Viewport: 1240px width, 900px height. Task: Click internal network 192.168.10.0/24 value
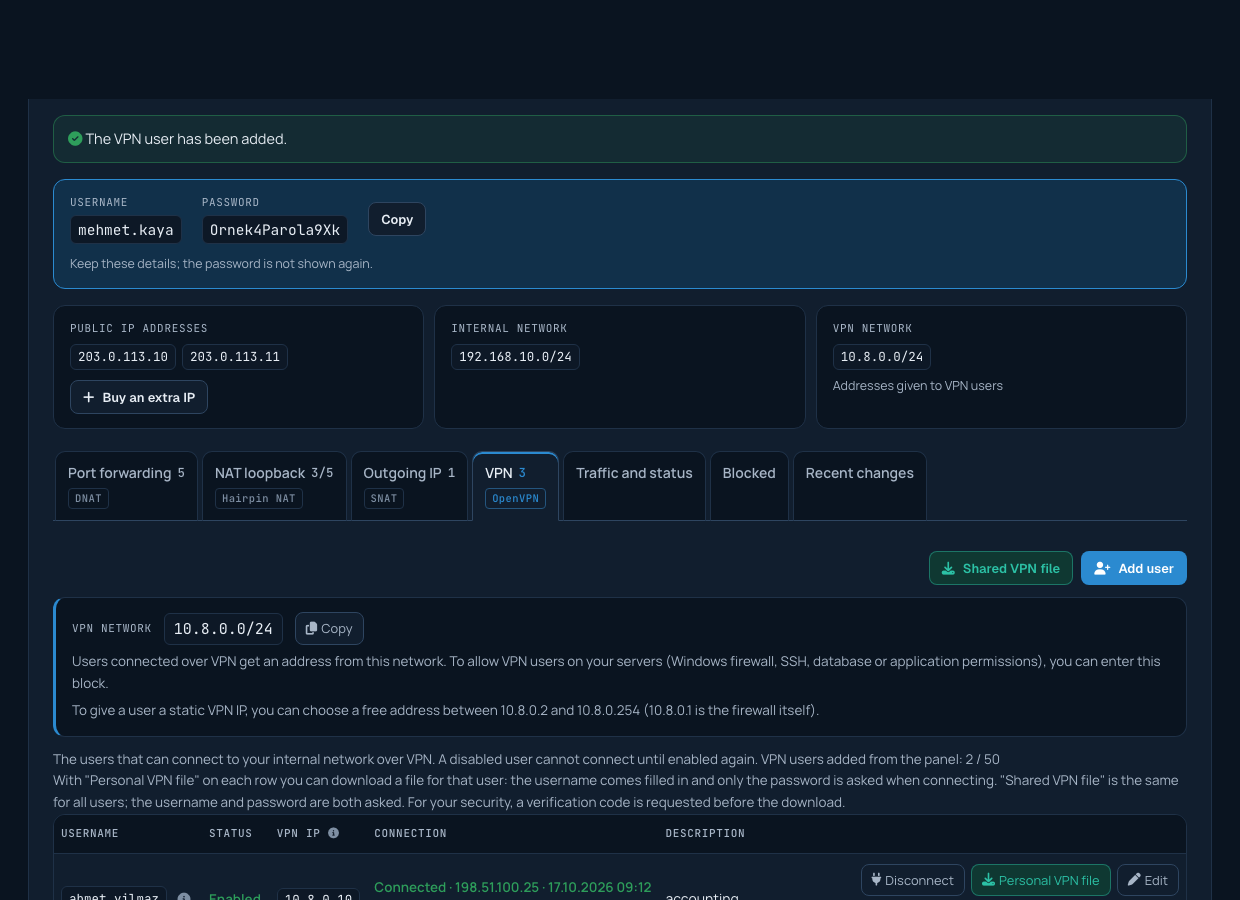click(515, 357)
